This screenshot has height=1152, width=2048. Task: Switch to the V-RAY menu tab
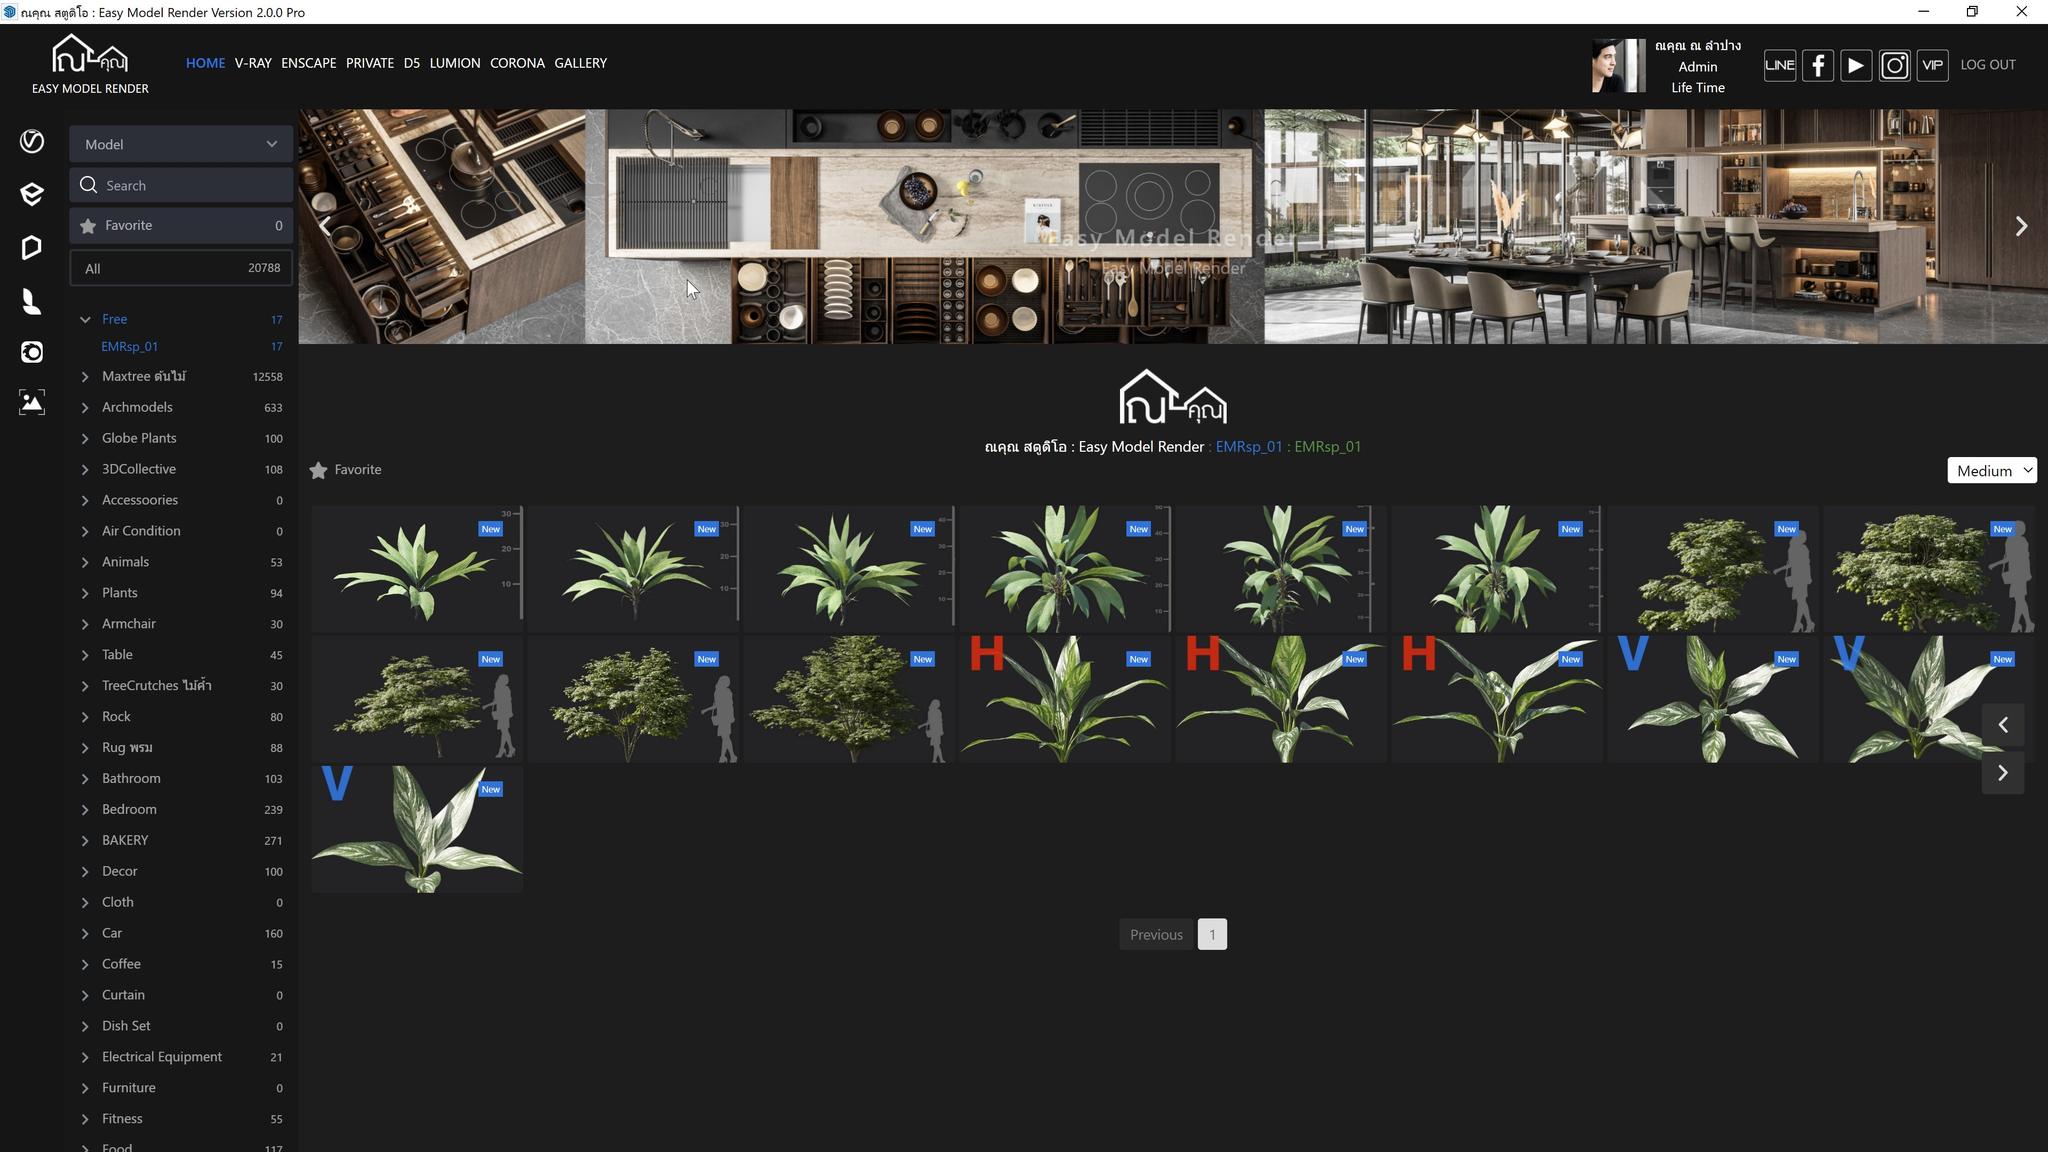point(253,63)
